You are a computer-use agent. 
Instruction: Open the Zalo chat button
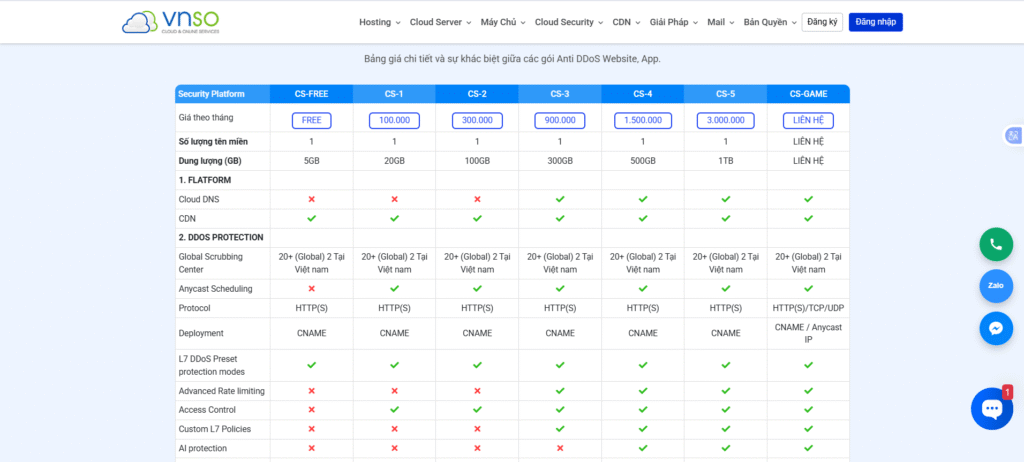tap(995, 285)
